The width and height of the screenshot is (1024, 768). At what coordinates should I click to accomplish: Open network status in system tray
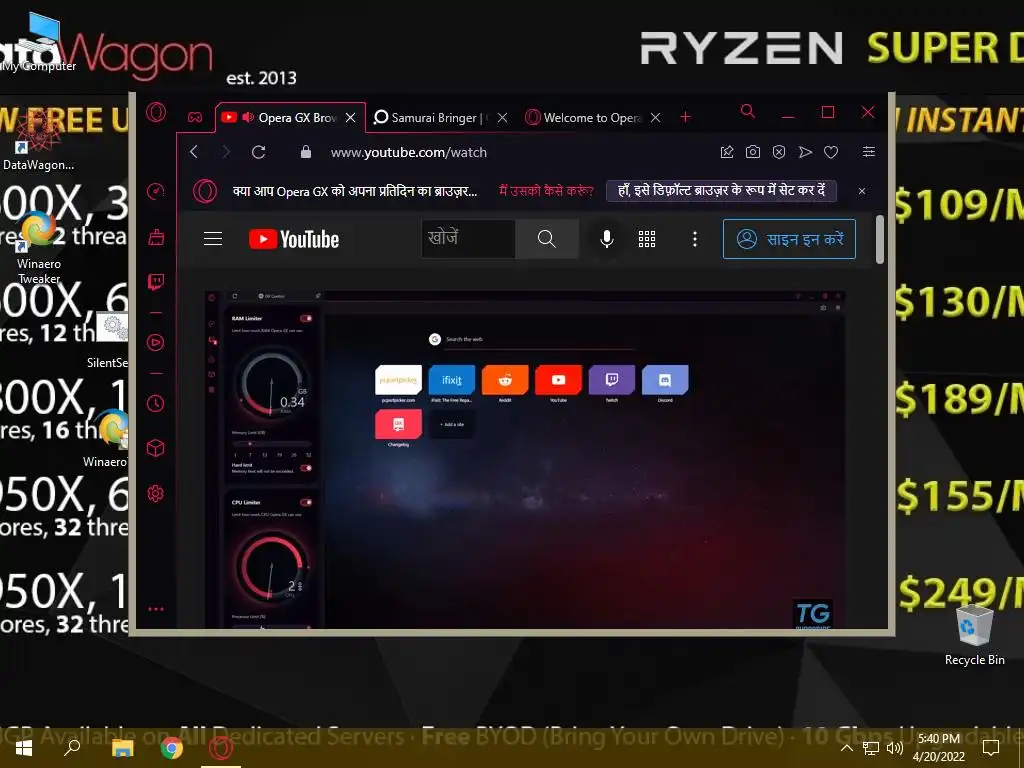click(871, 748)
